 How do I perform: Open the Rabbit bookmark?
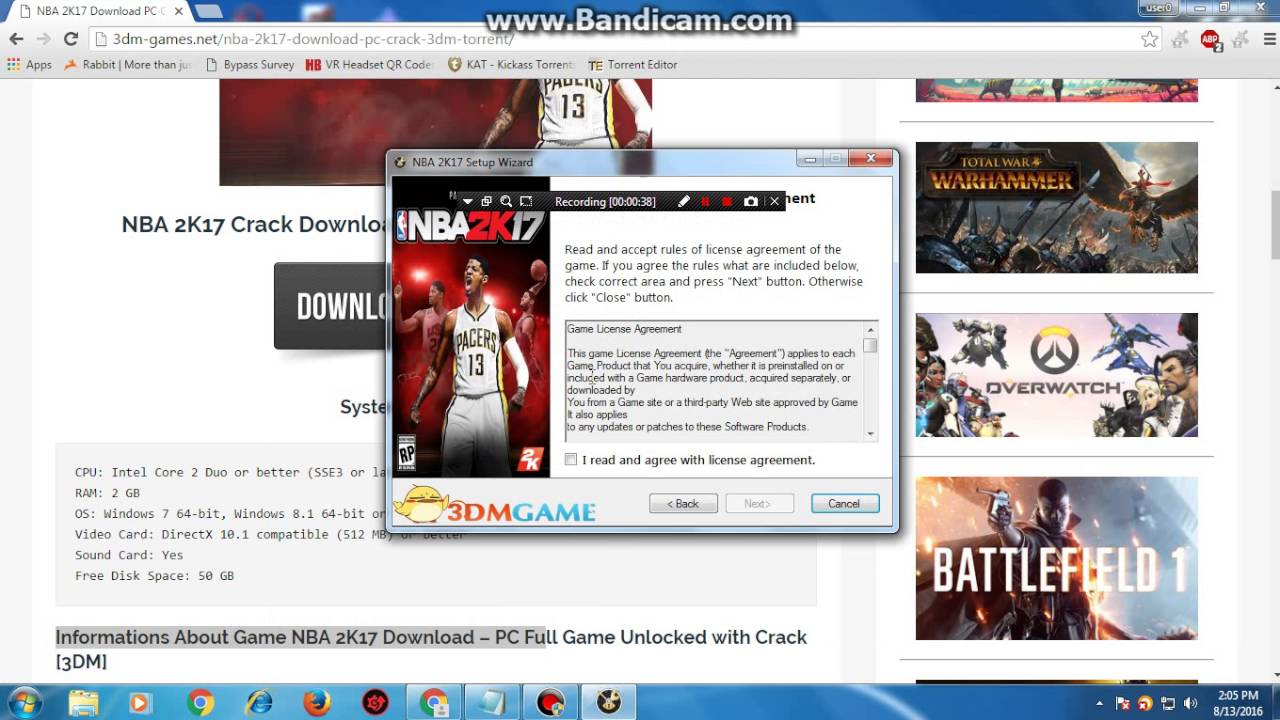point(127,65)
